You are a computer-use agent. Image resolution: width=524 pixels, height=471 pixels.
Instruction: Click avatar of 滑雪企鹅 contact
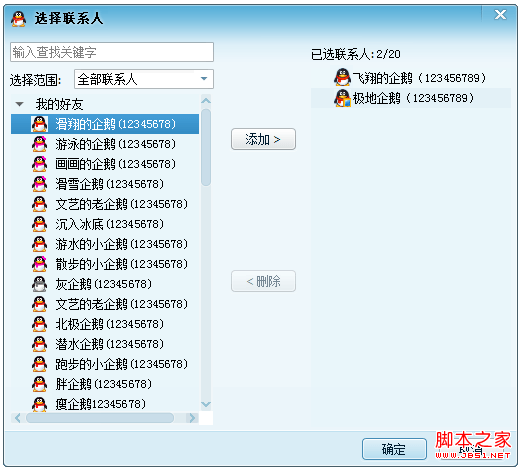39,184
